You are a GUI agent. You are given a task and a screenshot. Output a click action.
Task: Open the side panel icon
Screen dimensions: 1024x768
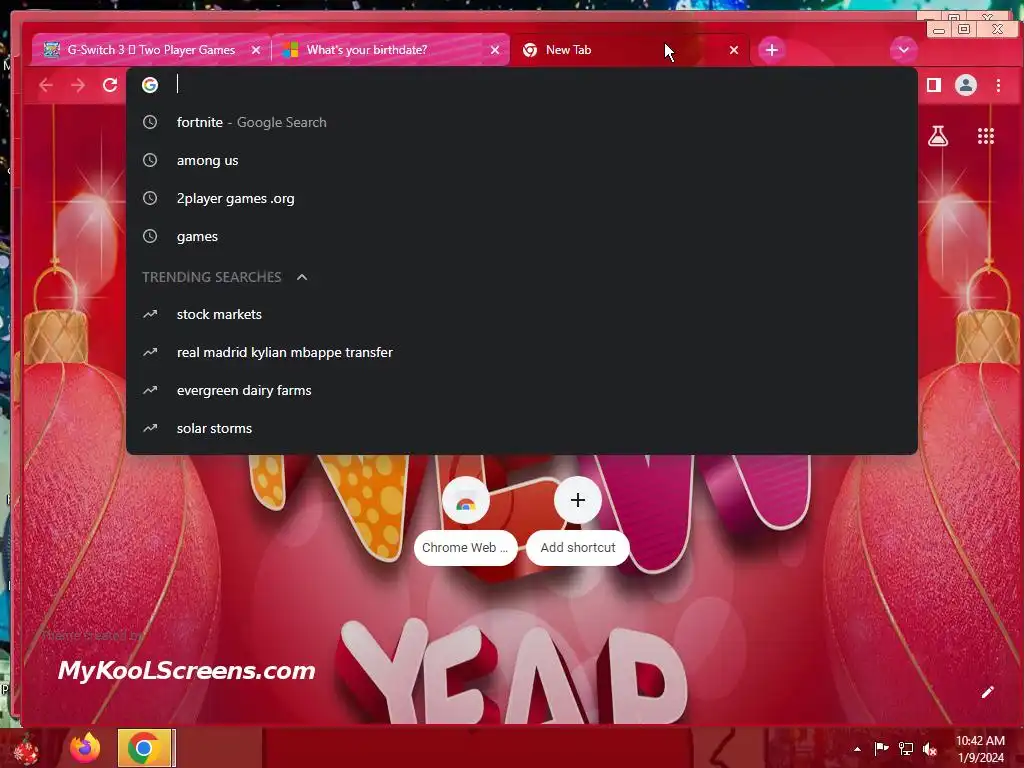point(934,85)
